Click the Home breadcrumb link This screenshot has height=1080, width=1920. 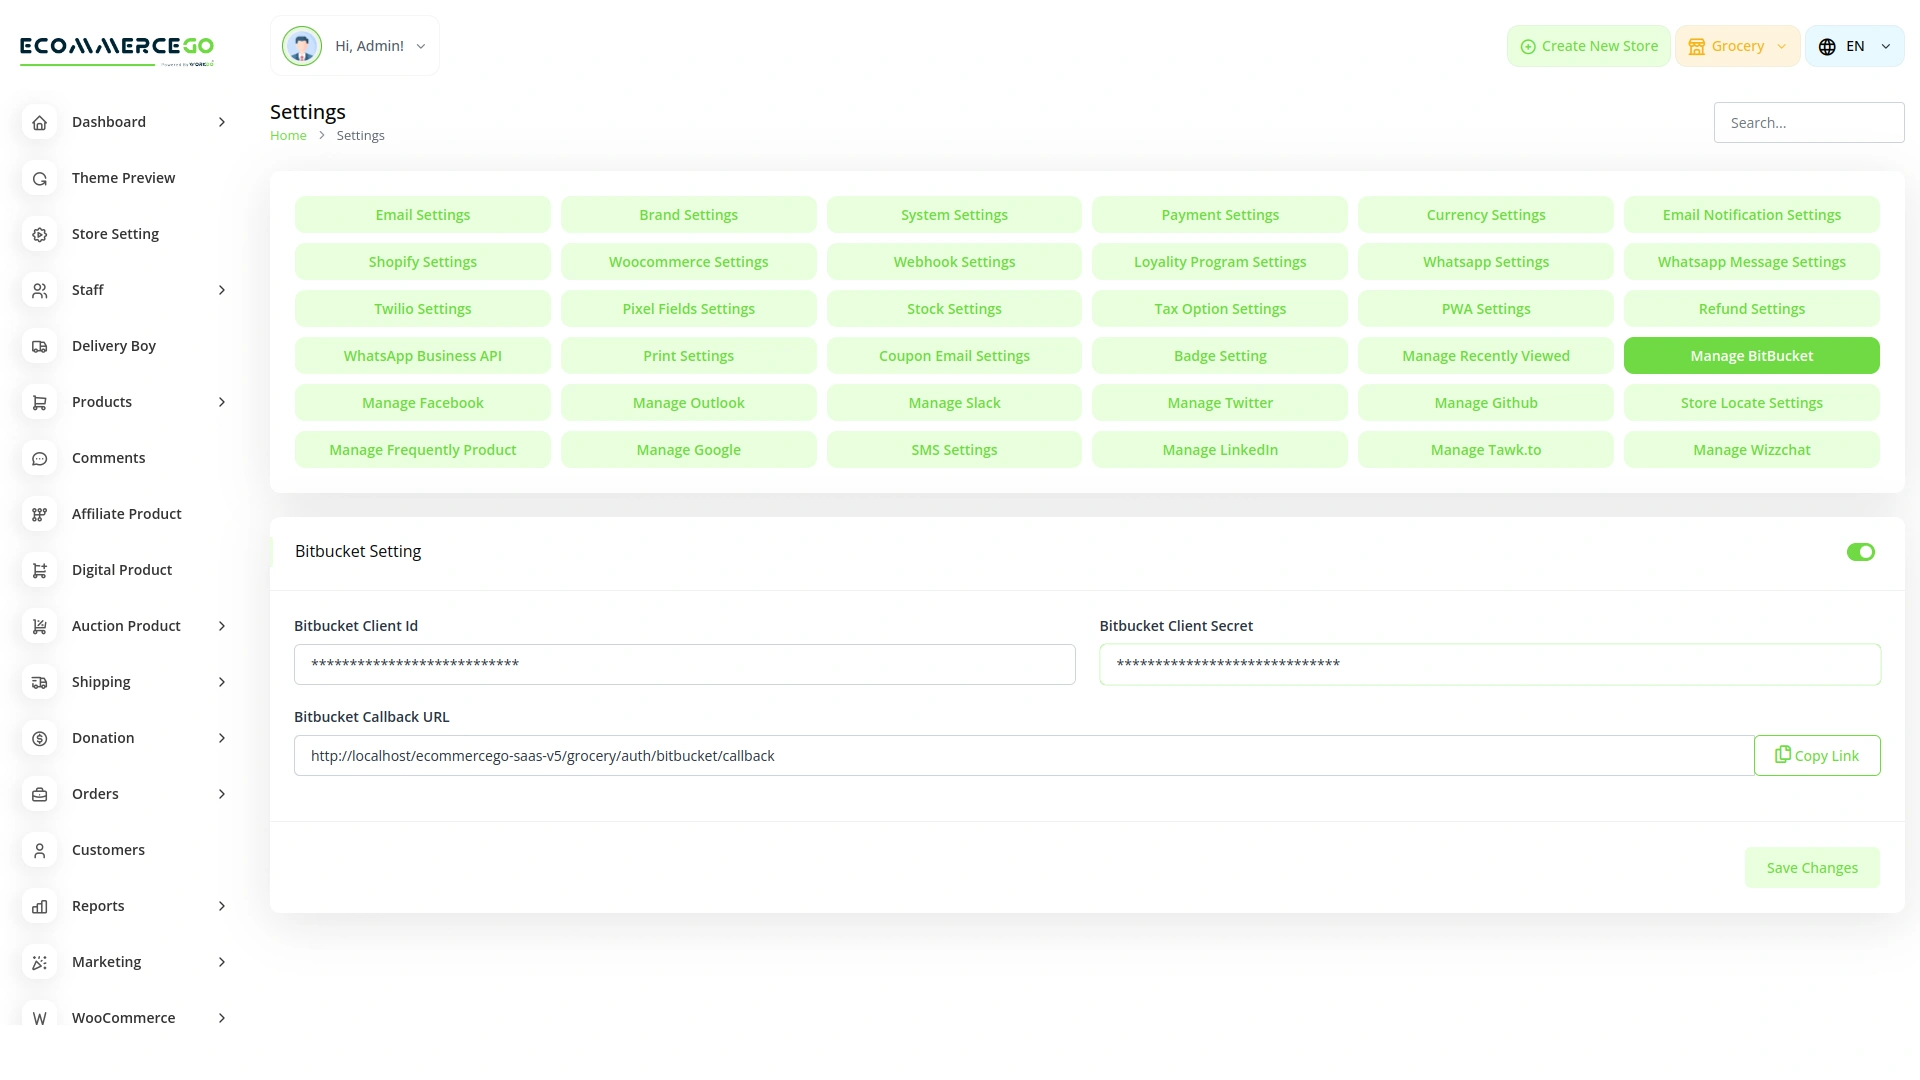288,135
